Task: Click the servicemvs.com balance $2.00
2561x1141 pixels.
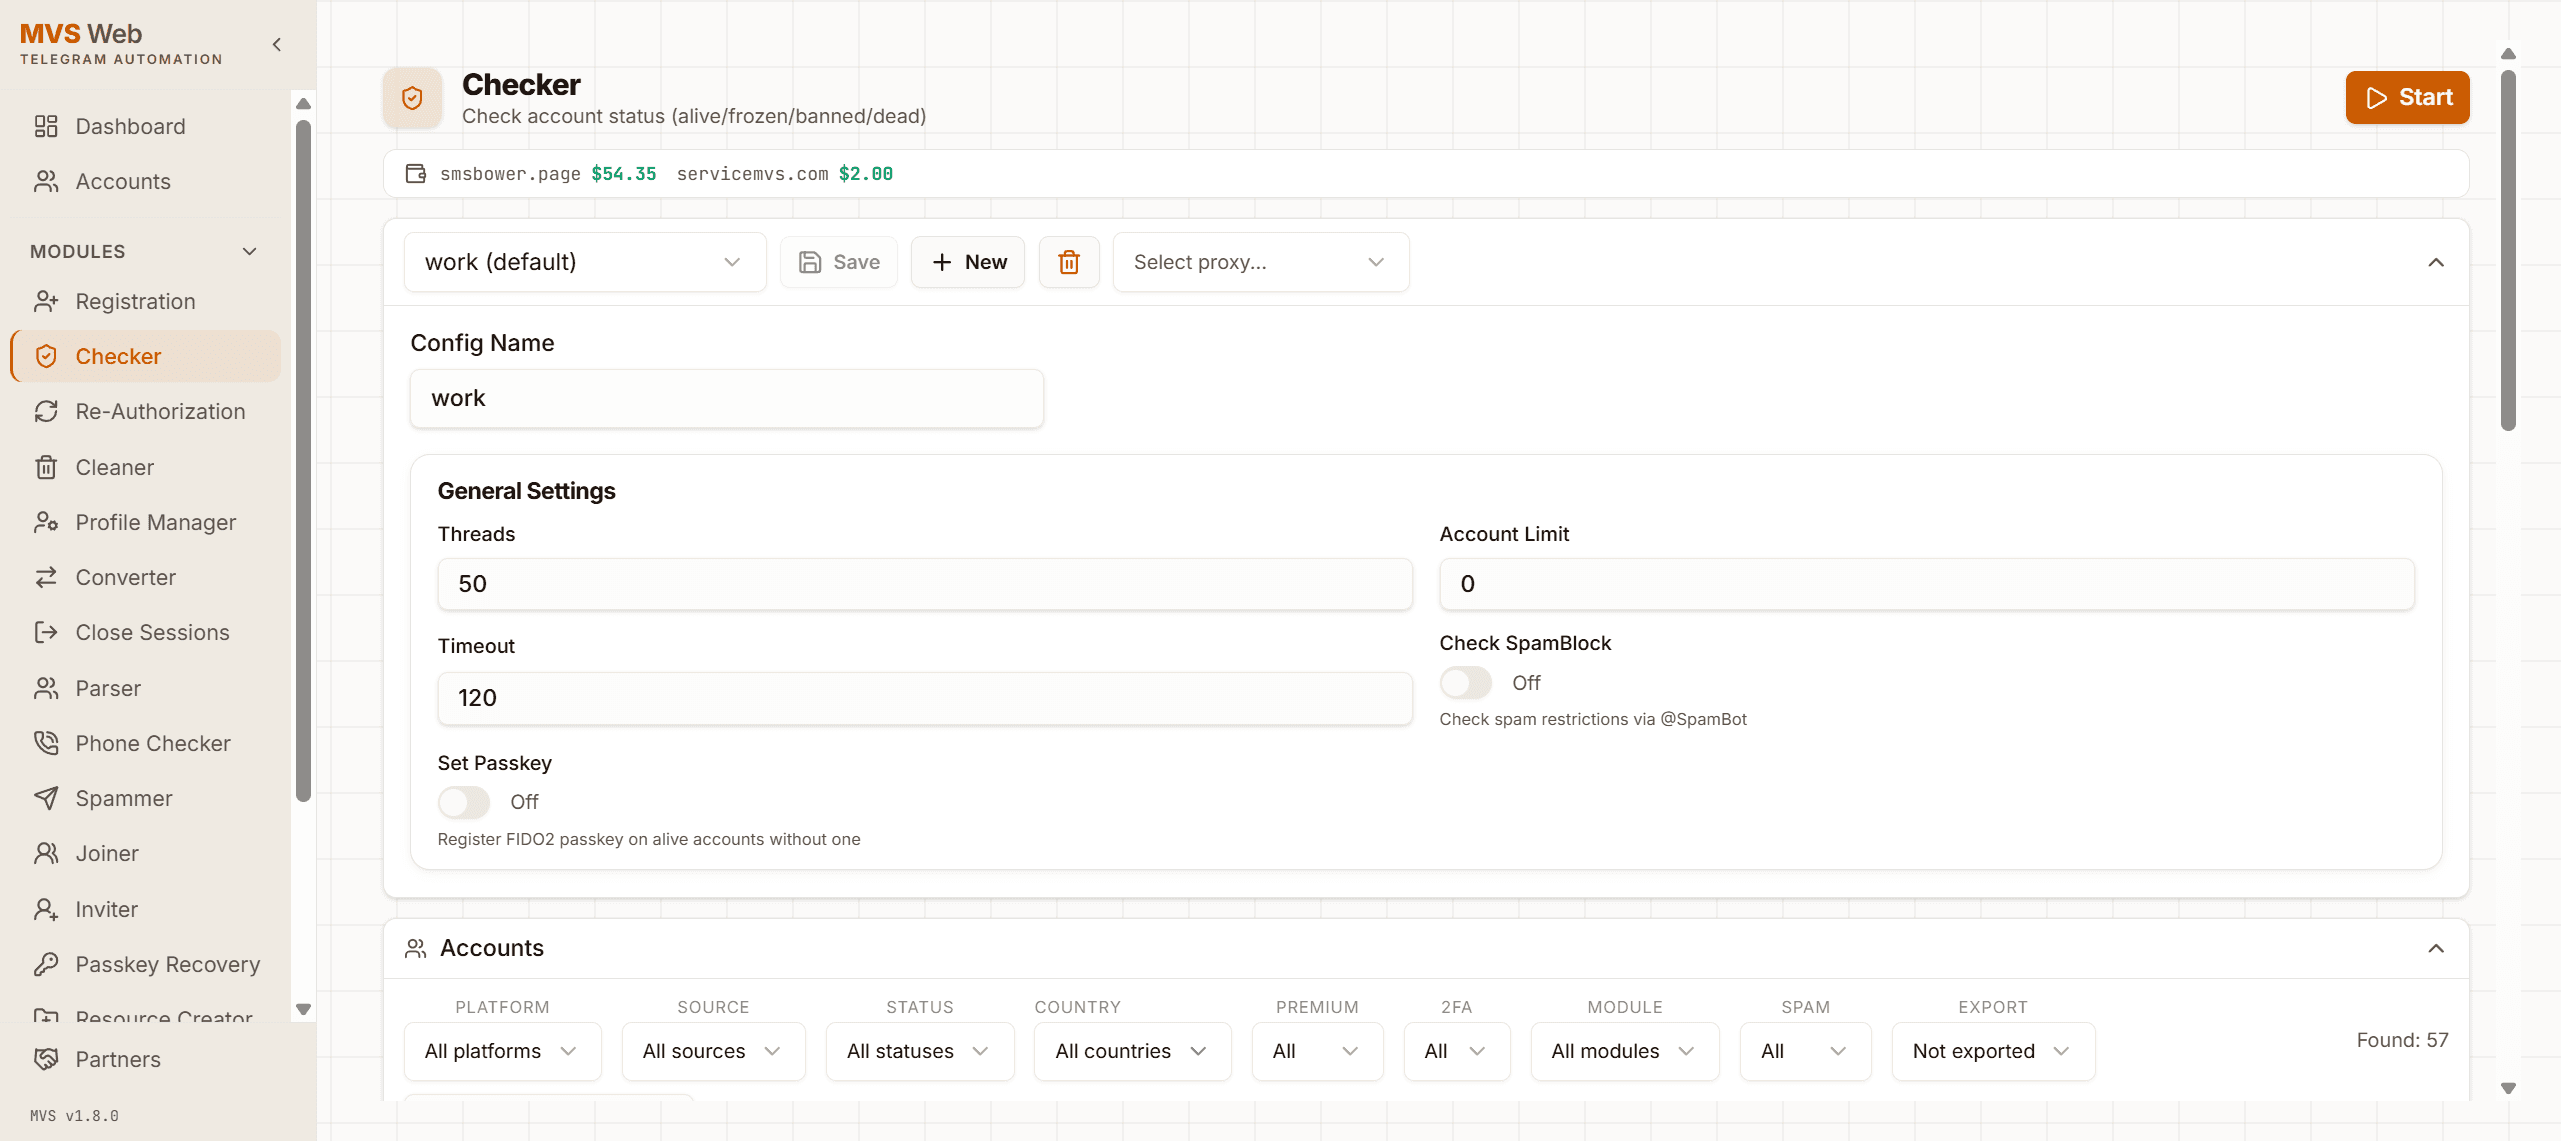Action: (x=784, y=174)
